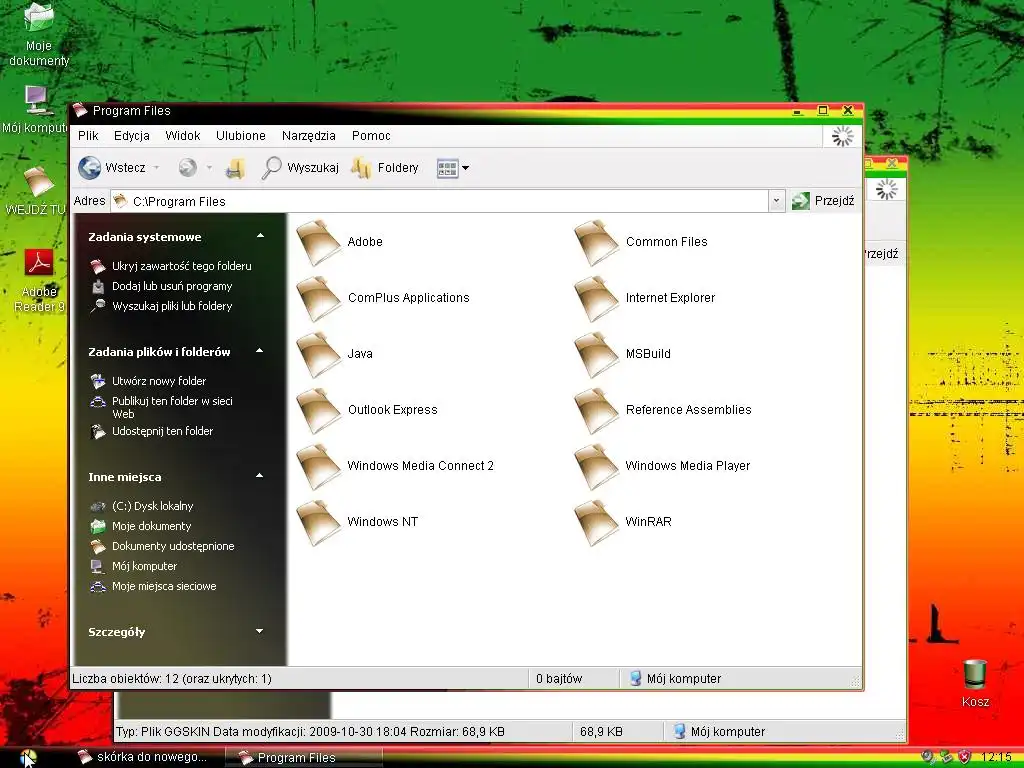This screenshot has width=1024, height=768.
Task: Open the Edycja menu
Action: click(x=132, y=136)
